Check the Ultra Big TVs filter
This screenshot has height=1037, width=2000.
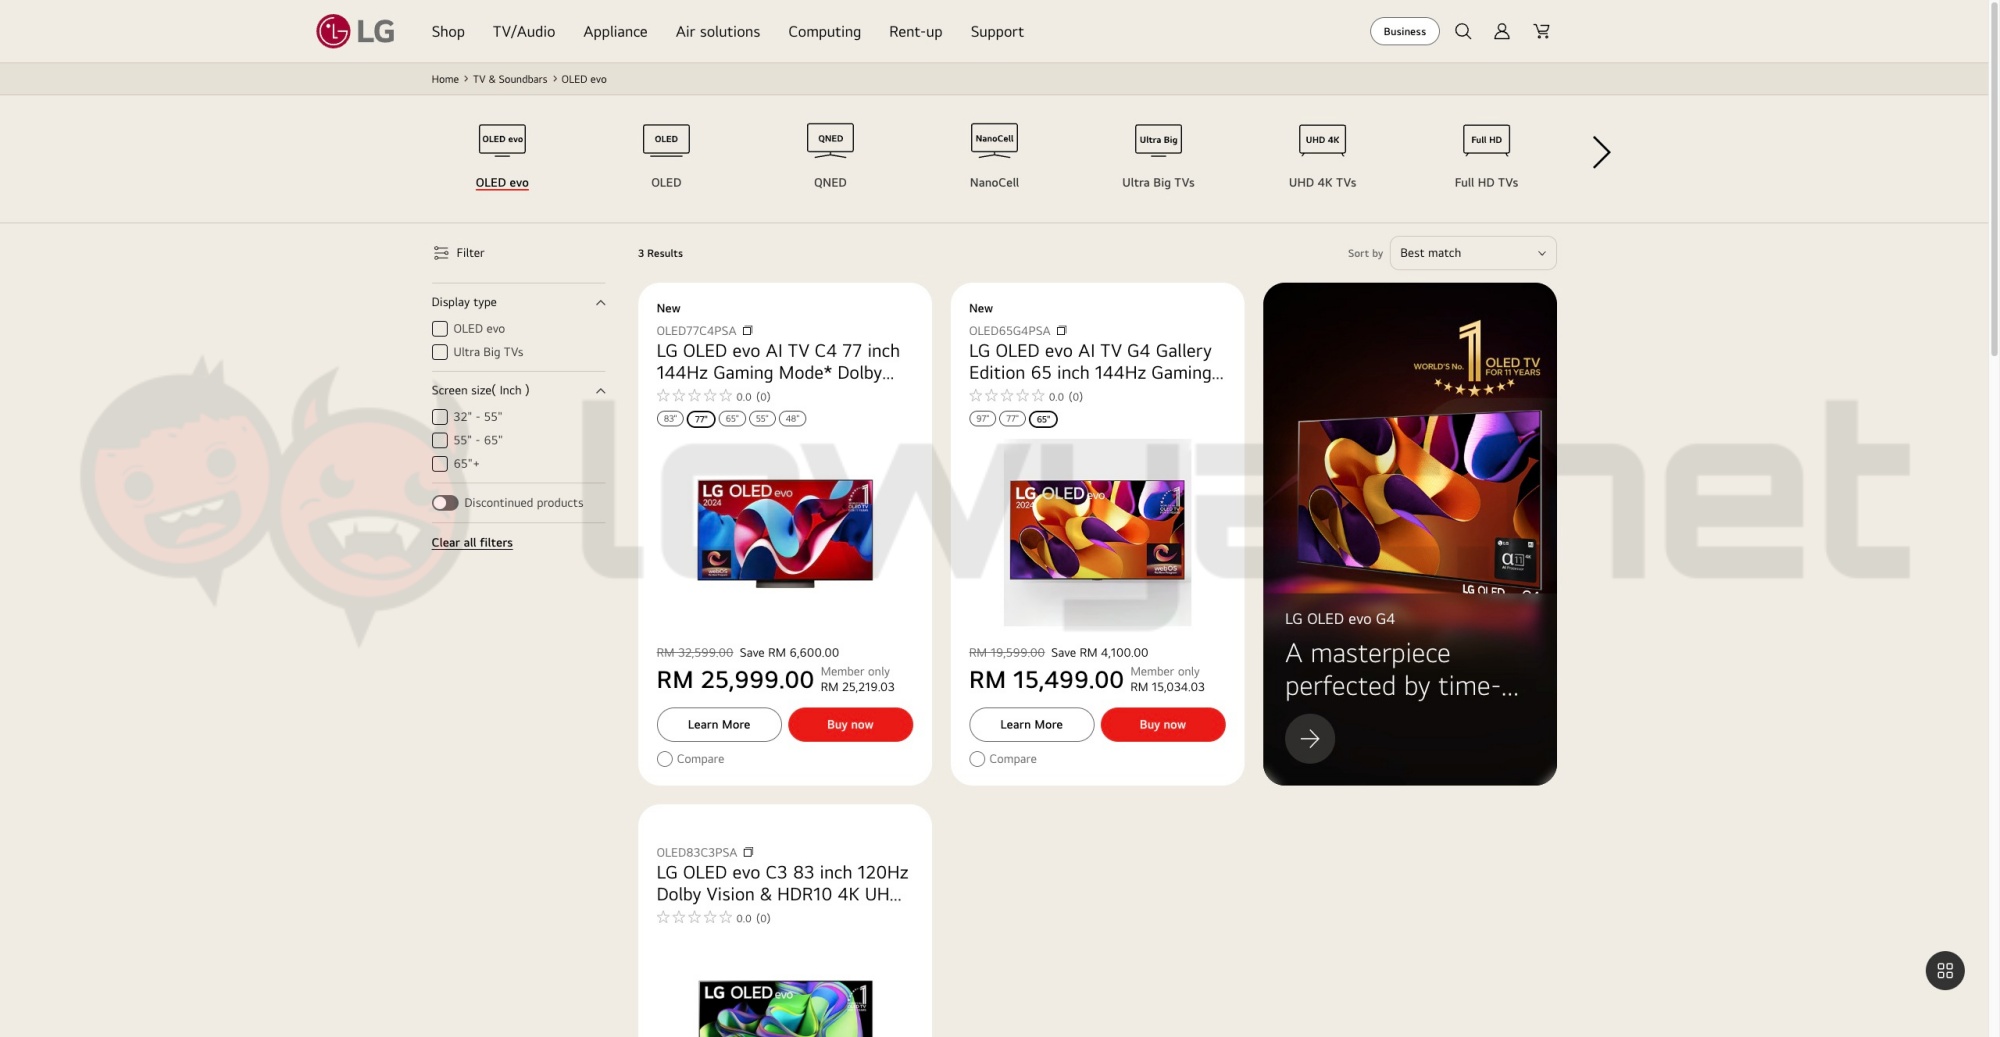point(440,352)
